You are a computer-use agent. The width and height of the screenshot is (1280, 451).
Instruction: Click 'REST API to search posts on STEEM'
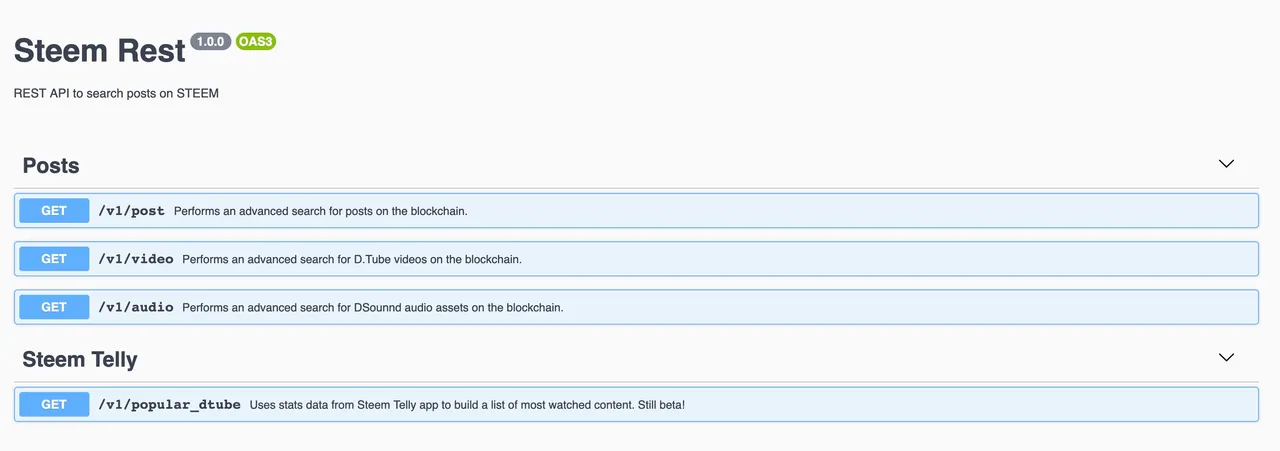116,93
